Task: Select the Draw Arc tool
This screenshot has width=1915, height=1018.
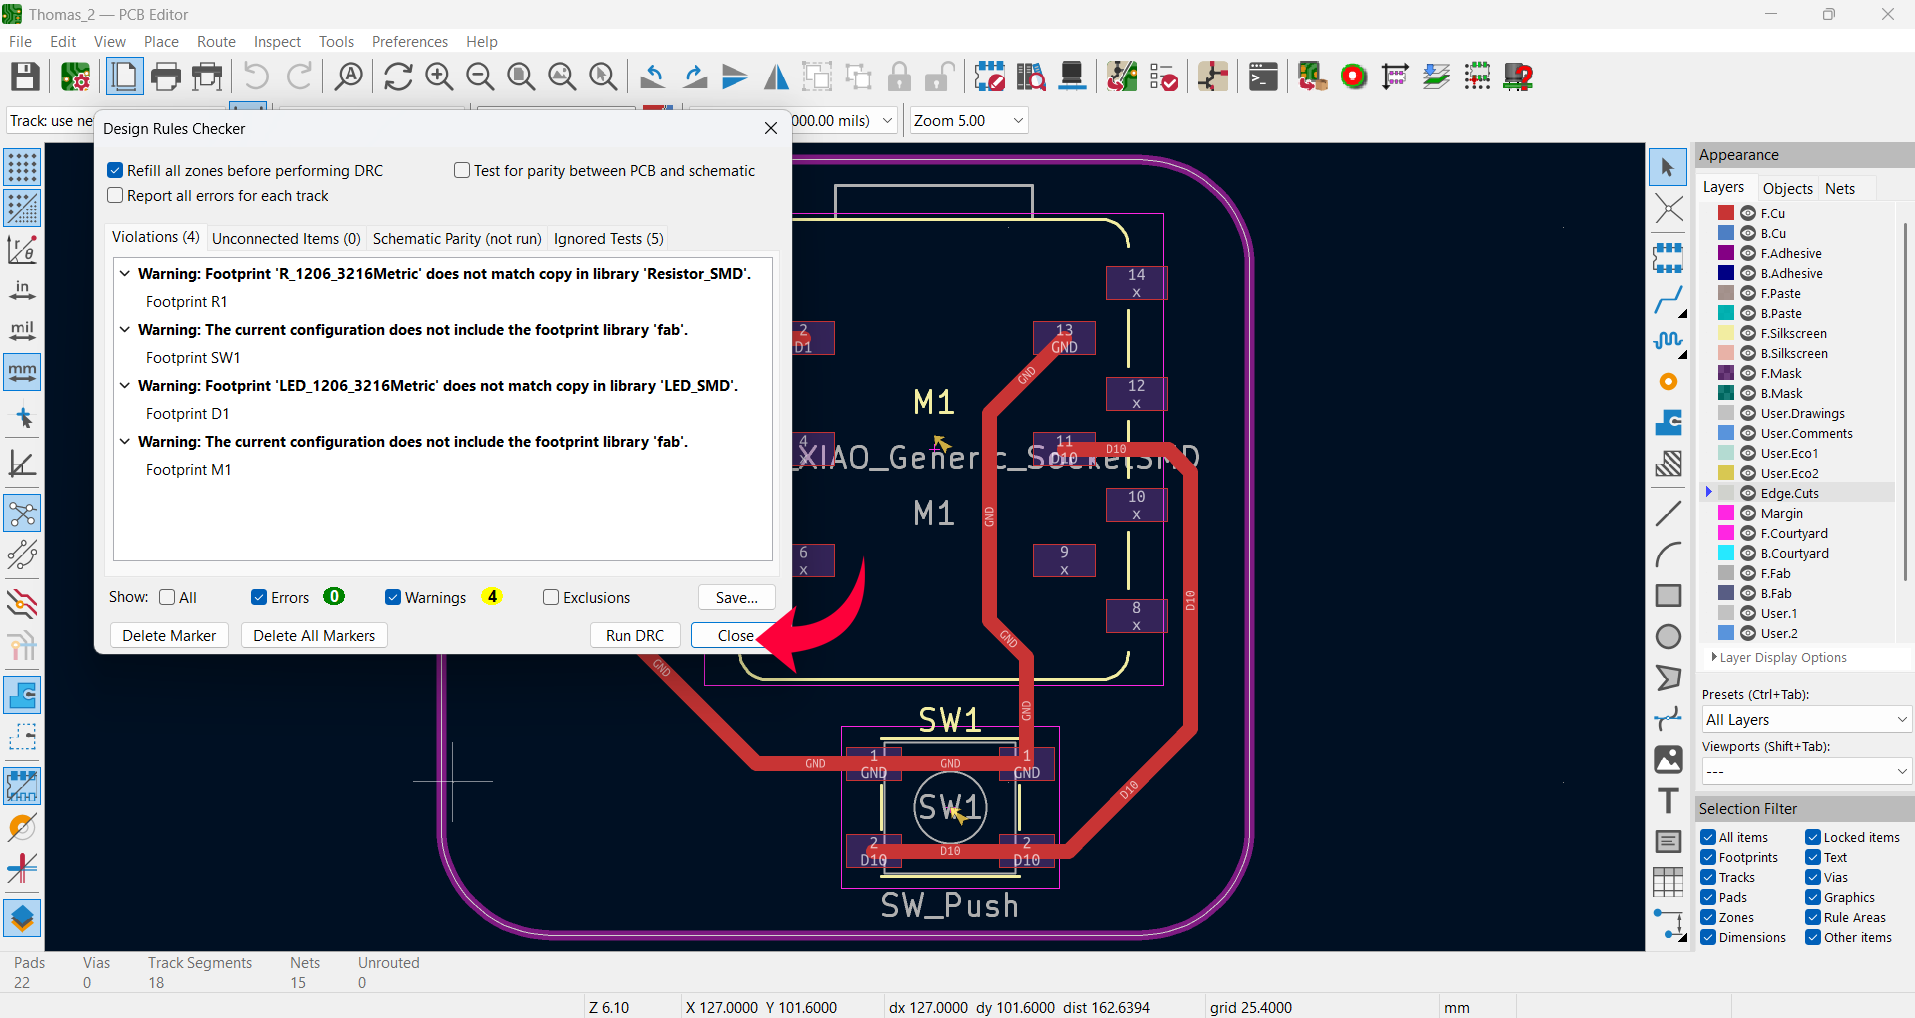Action: pos(1668,555)
